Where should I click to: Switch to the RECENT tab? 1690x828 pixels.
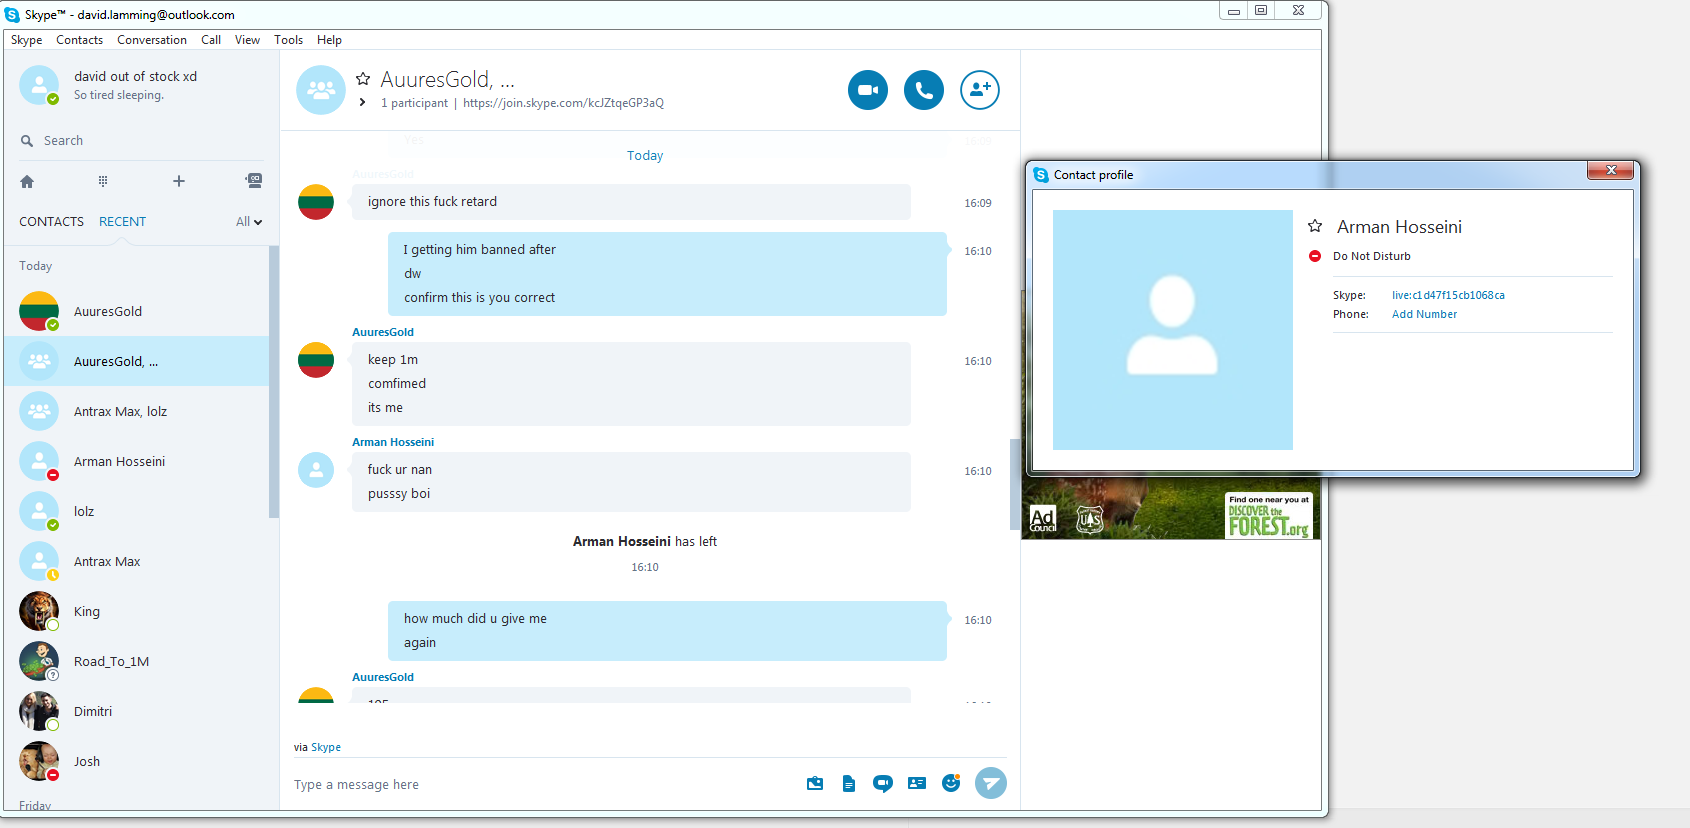pyautogui.click(x=122, y=222)
